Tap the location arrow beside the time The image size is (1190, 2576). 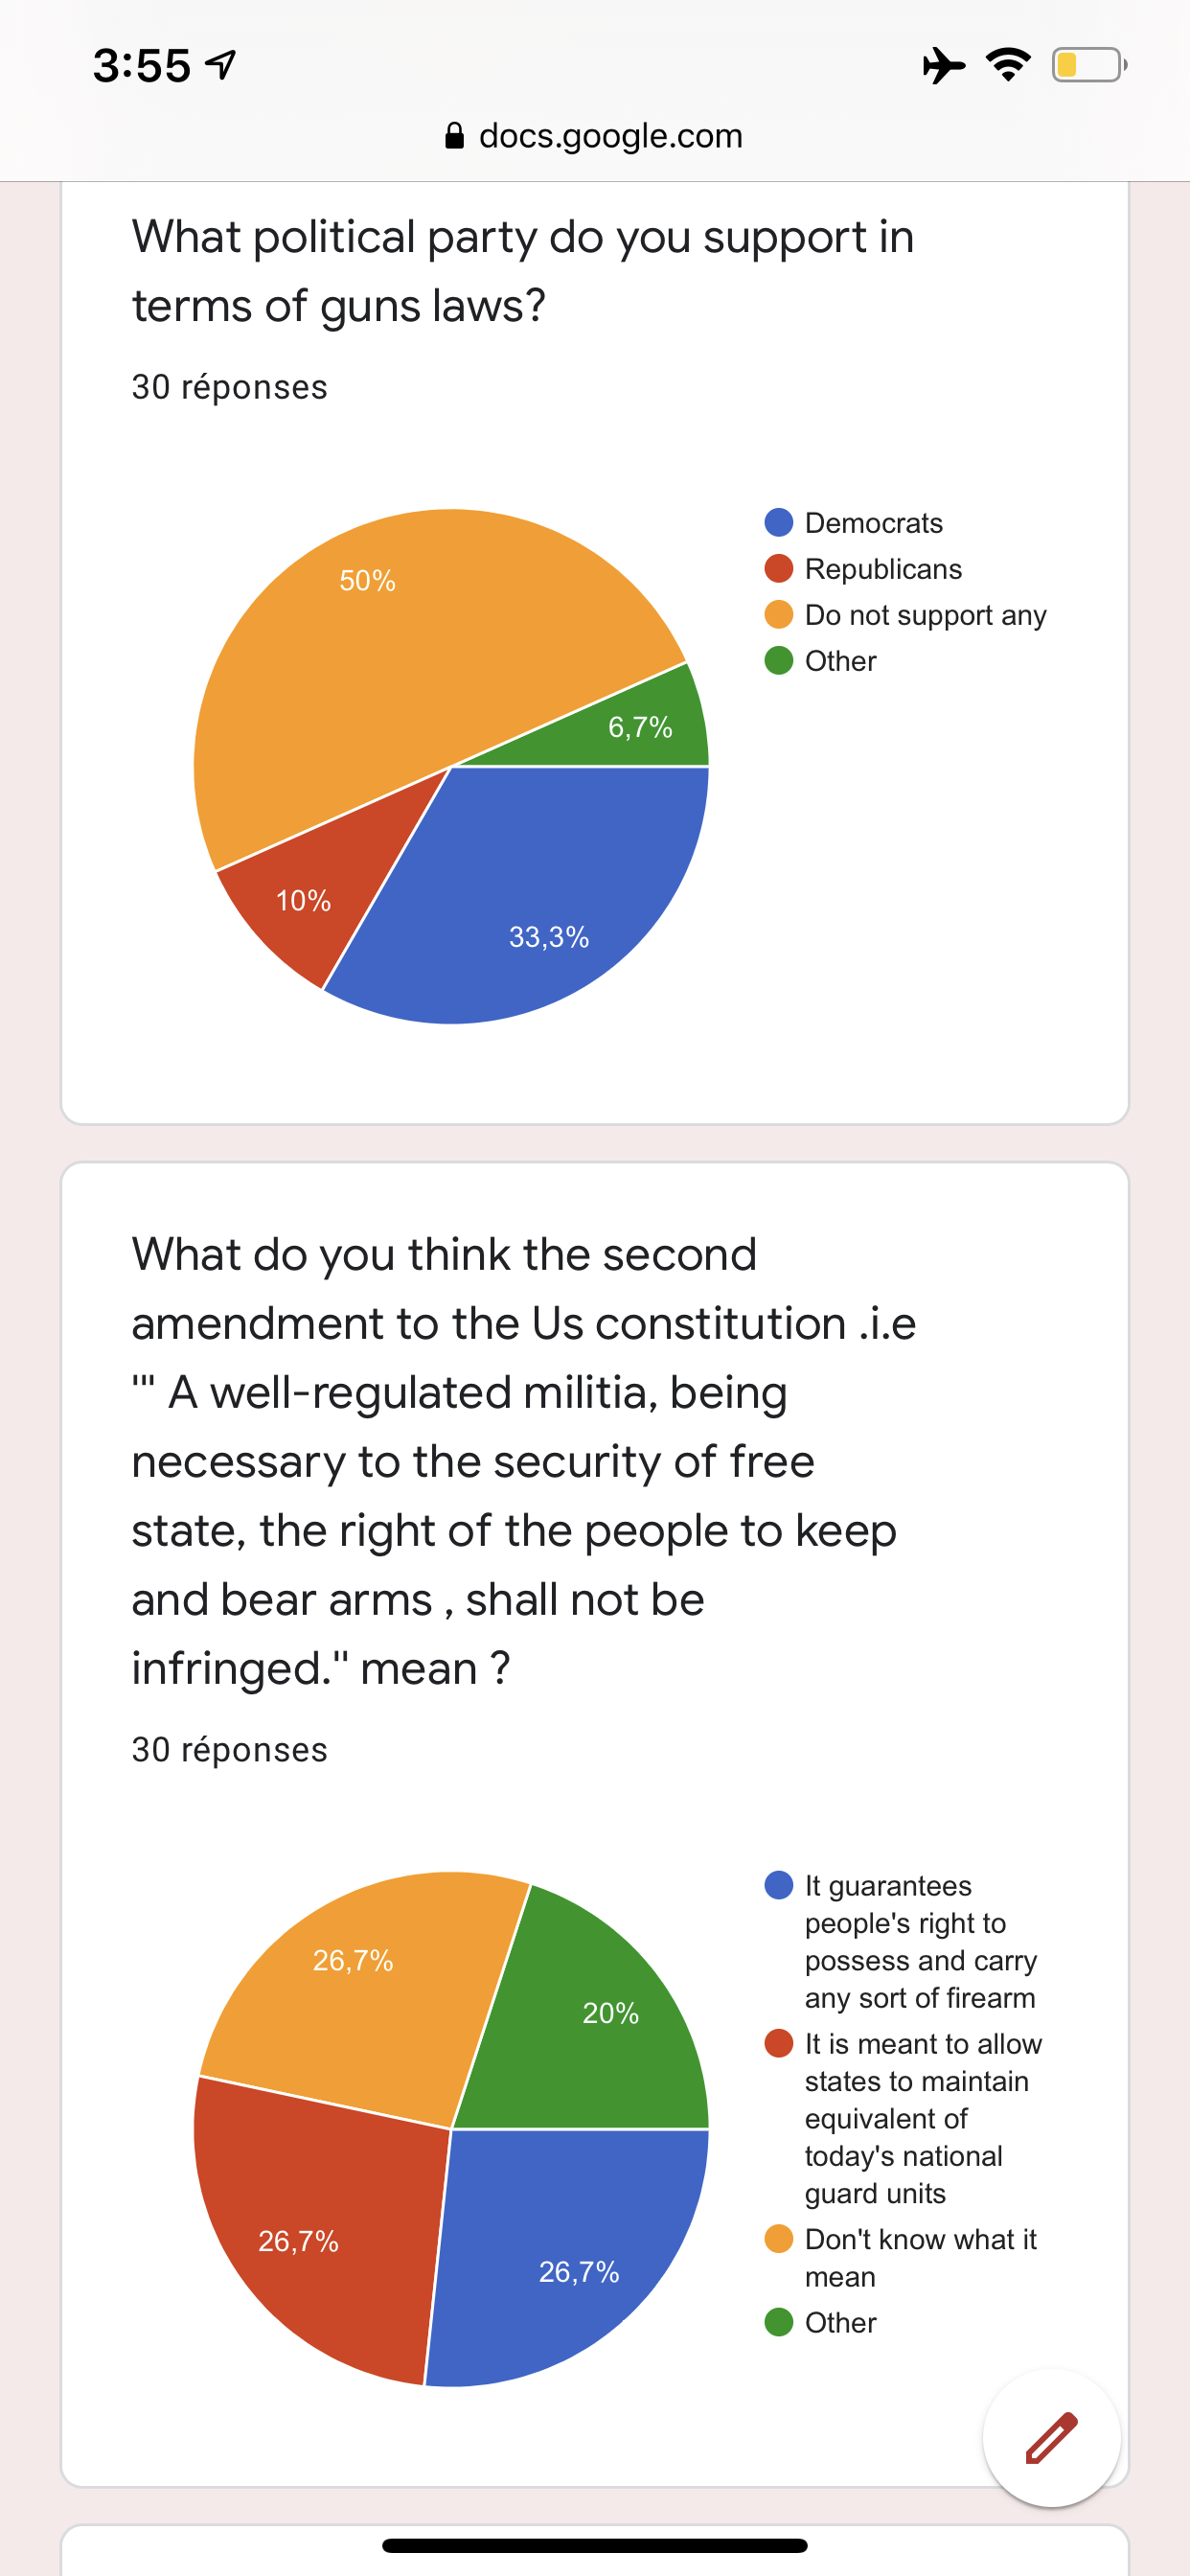coord(220,65)
